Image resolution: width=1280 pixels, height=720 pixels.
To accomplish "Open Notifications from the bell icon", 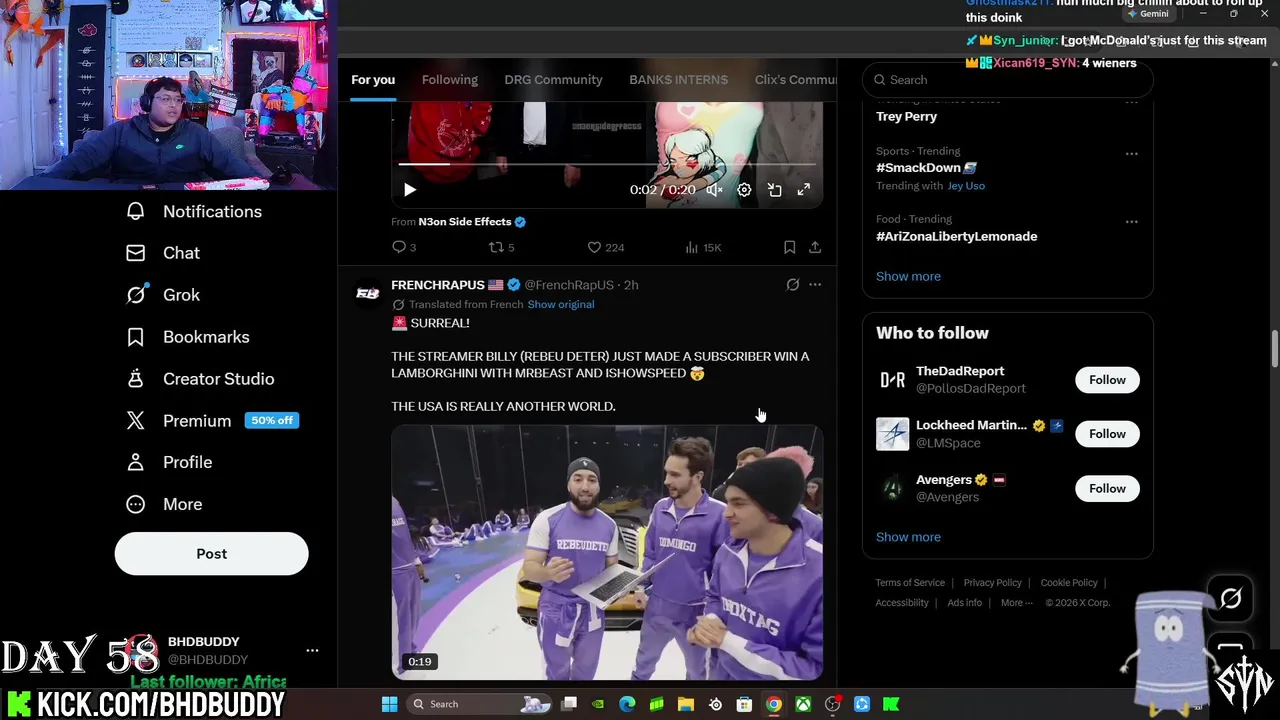I will (x=136, y=211).
